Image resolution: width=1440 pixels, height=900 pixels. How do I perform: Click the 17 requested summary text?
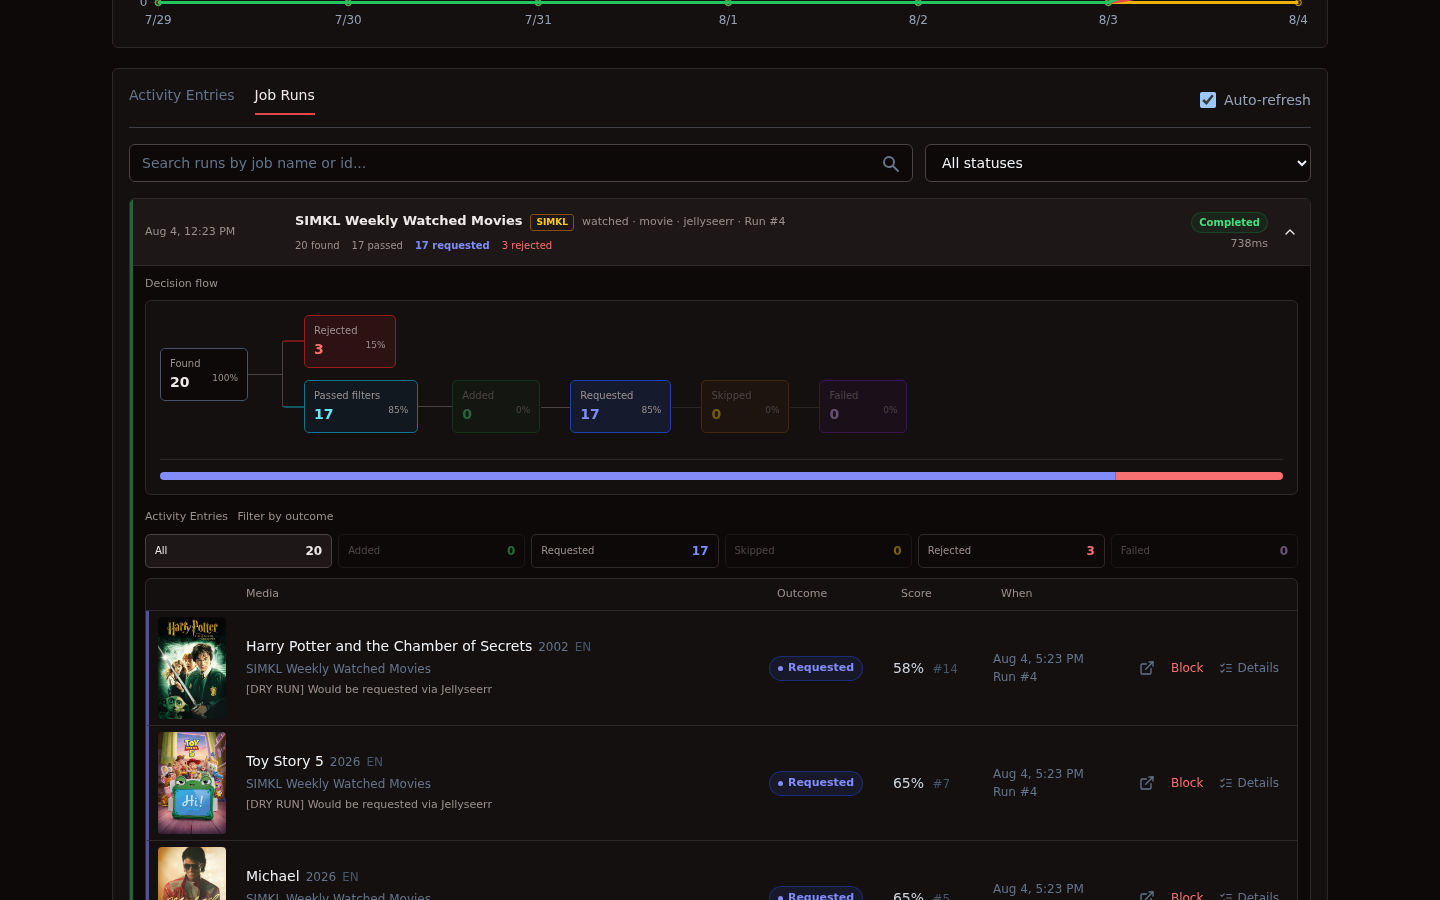[x=452, y=245]
